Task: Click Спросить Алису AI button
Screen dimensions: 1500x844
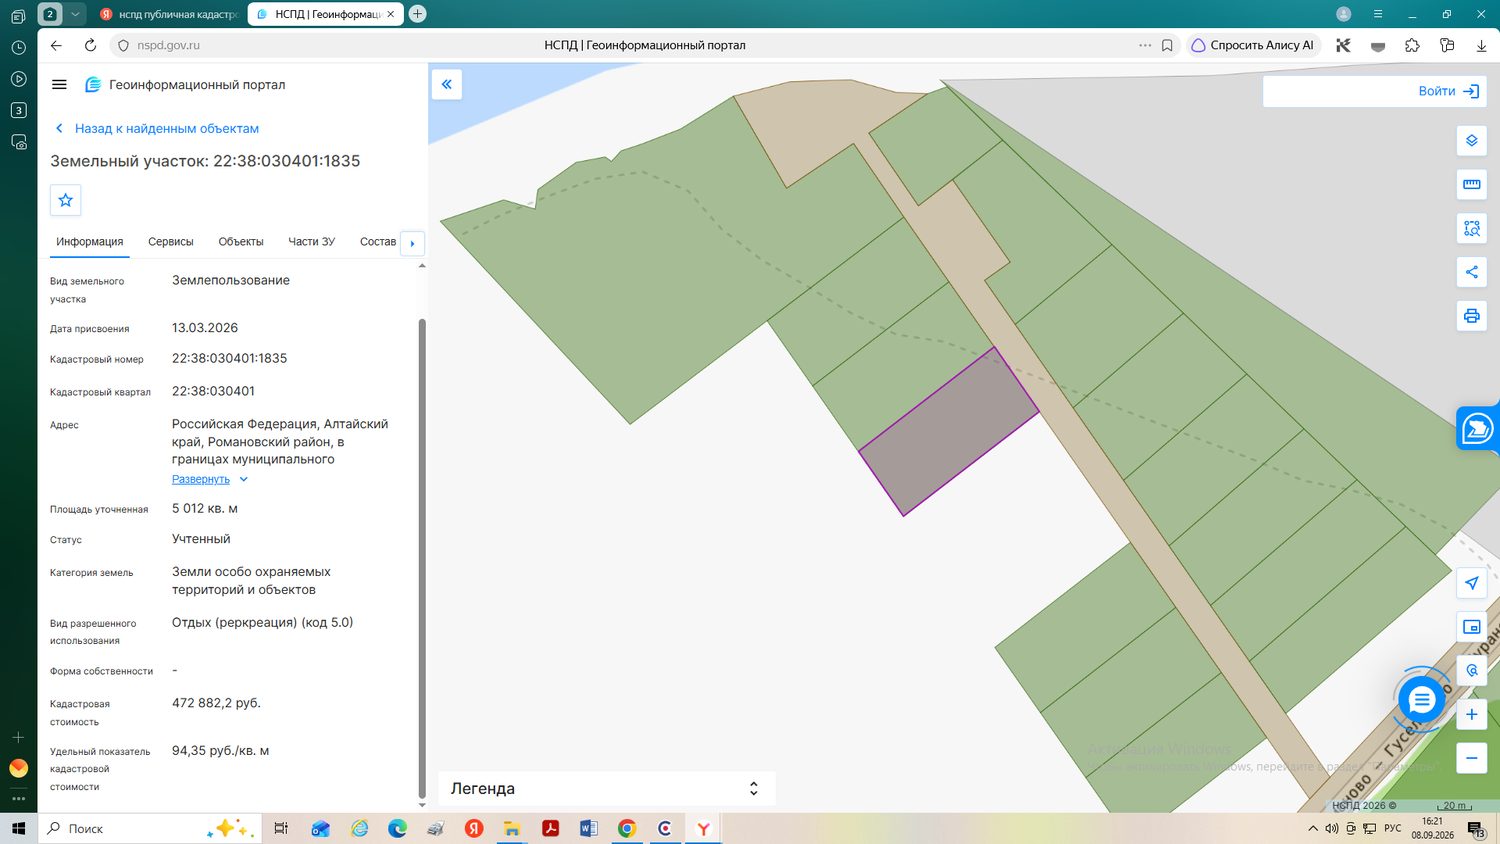Action: [1253, 45]
